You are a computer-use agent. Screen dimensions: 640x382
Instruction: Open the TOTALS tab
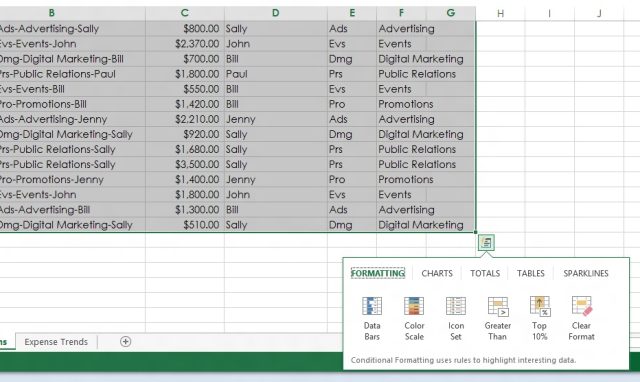click(485, 273)
